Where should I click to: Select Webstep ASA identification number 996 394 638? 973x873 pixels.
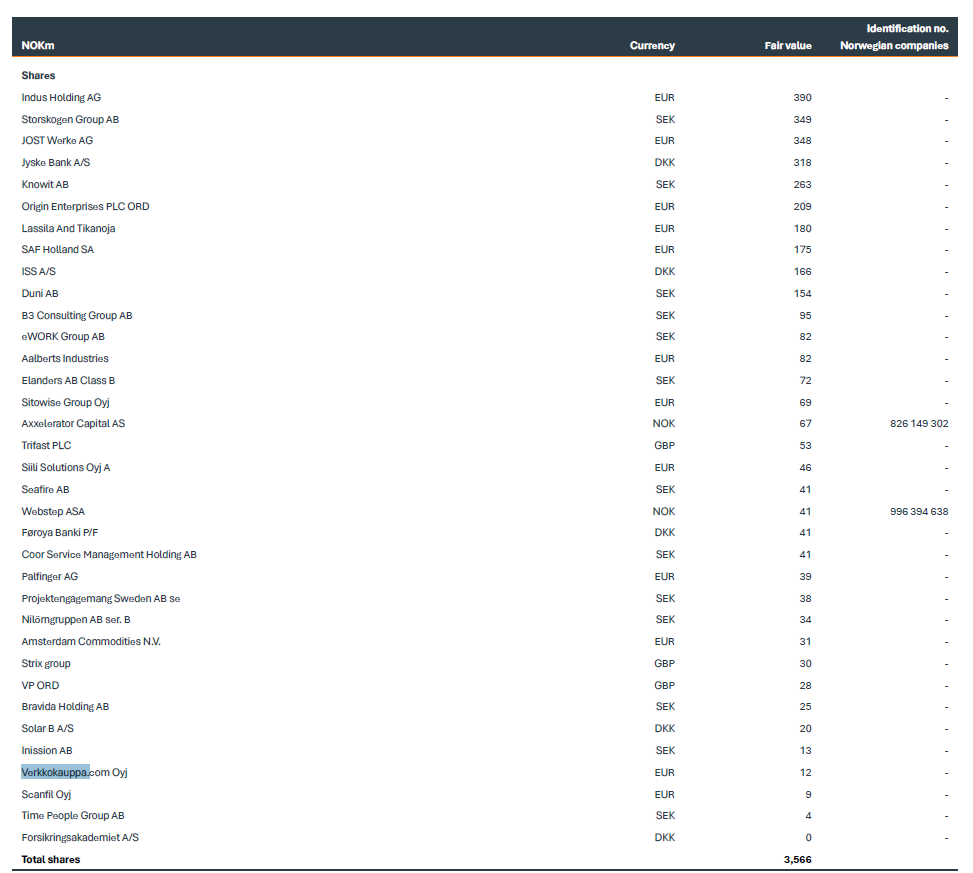(x=918, y=512)
